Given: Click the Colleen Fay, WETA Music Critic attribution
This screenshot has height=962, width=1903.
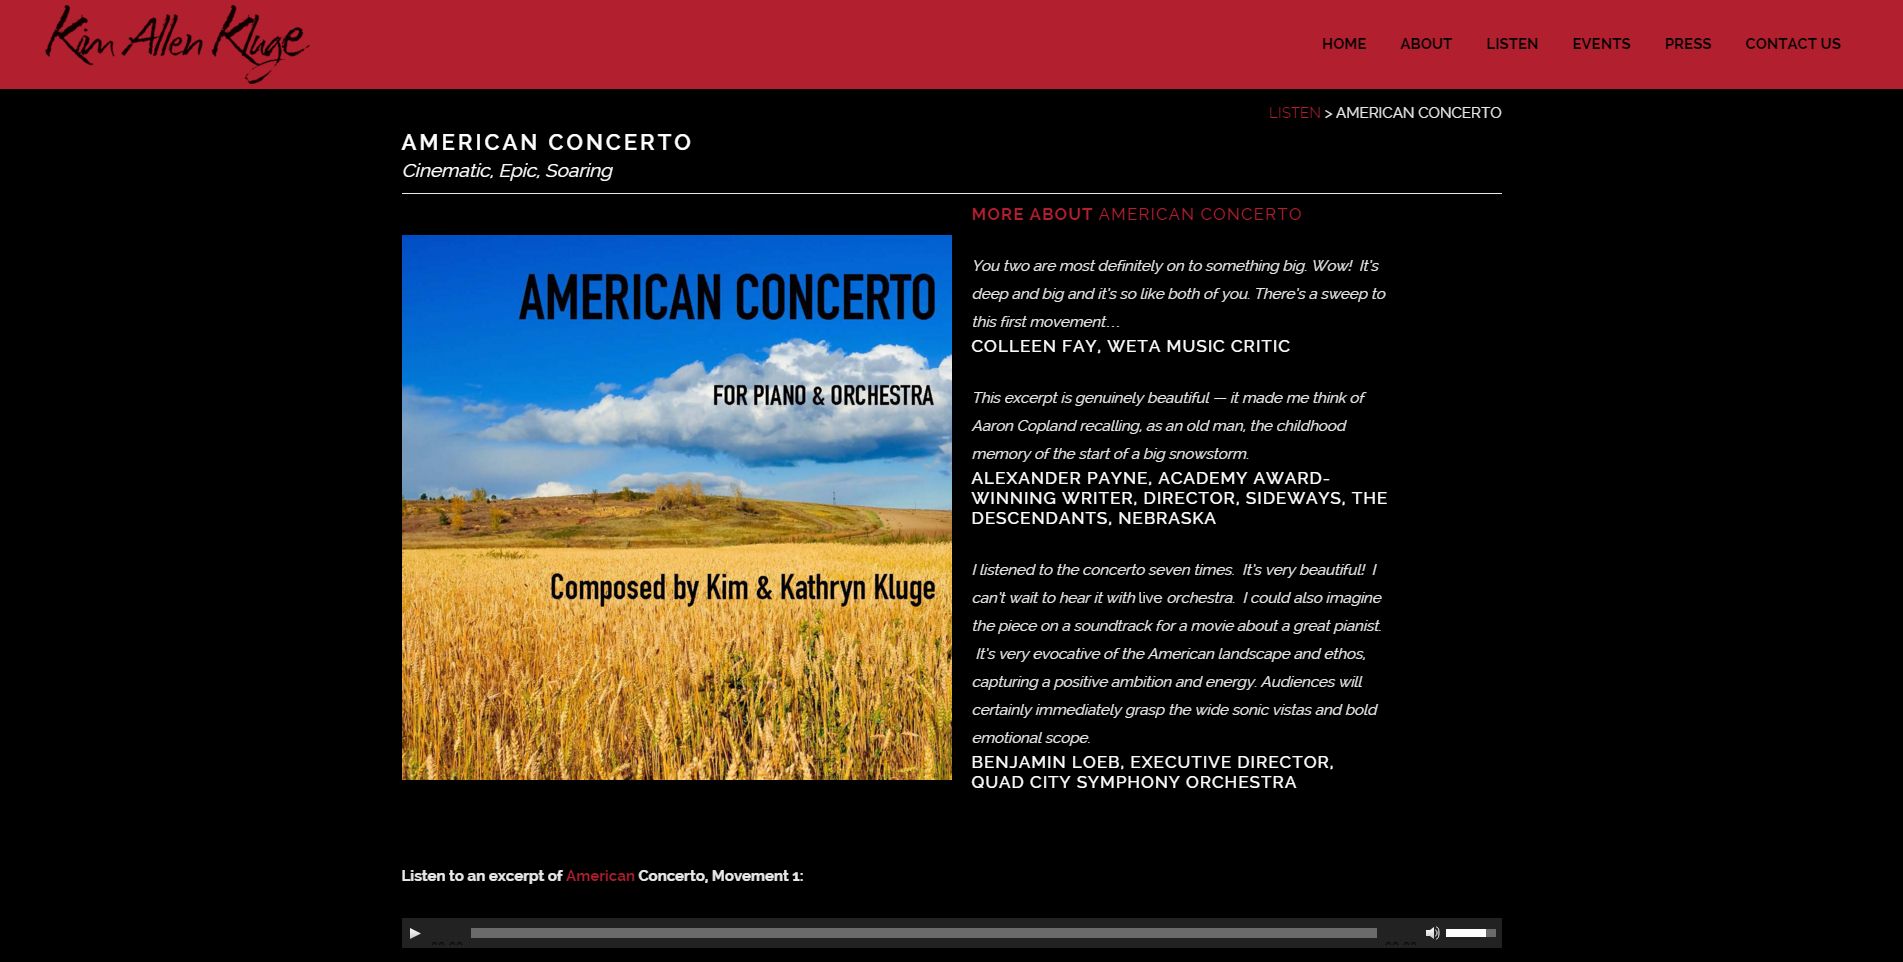Looking at the screenshot, I should [x=1130, y=346].
